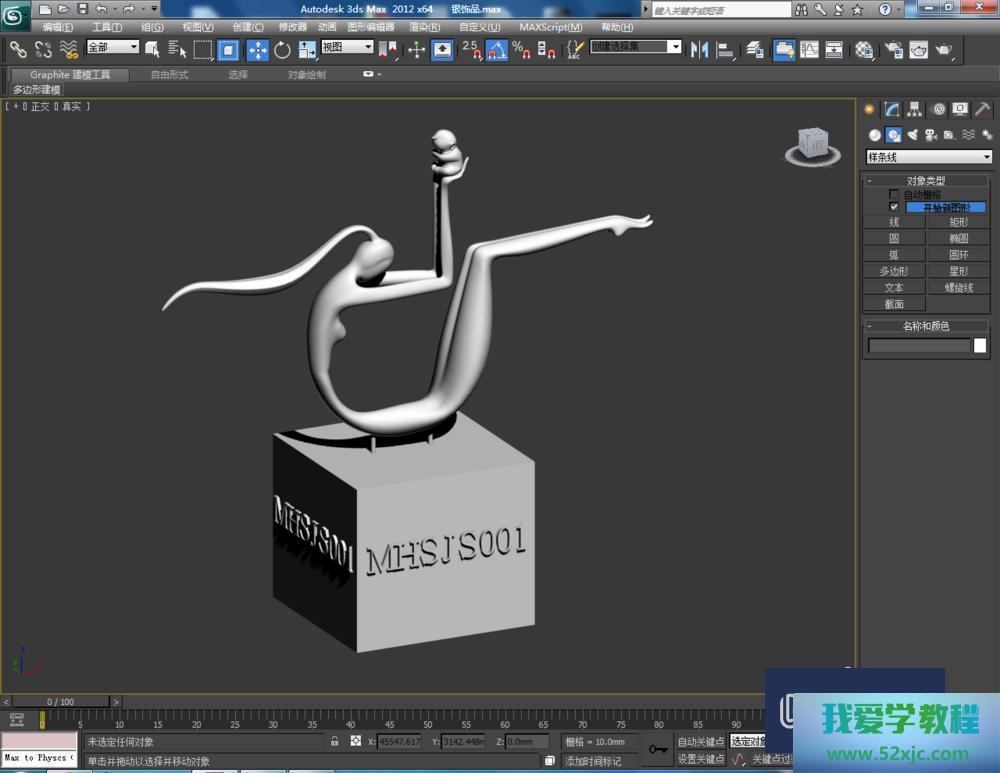This screenshot has height=773, width=1000.
Task: Uncheck the 开始新图形 checkbox
Action: coord(894,207)
